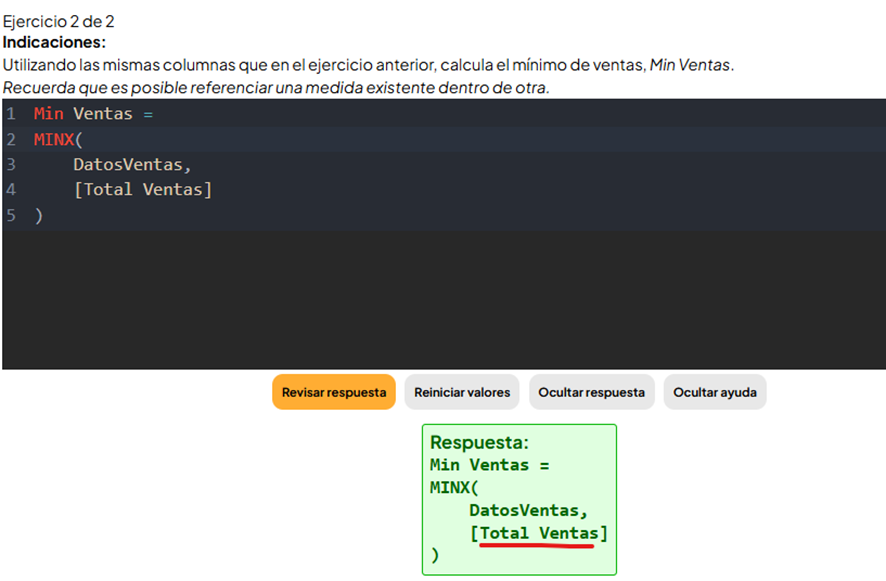Click [Total Ventas] in the code editor
This screenshot has height=581, width=886.
pos(142,189)
